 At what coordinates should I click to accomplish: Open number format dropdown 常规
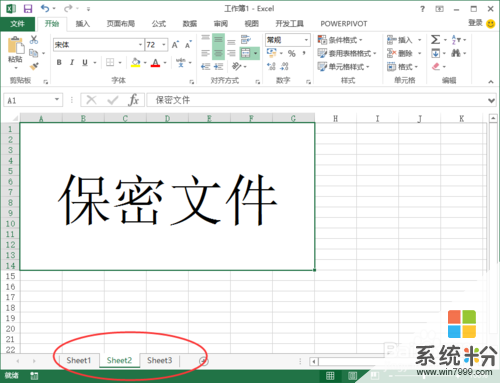(306, 40)
